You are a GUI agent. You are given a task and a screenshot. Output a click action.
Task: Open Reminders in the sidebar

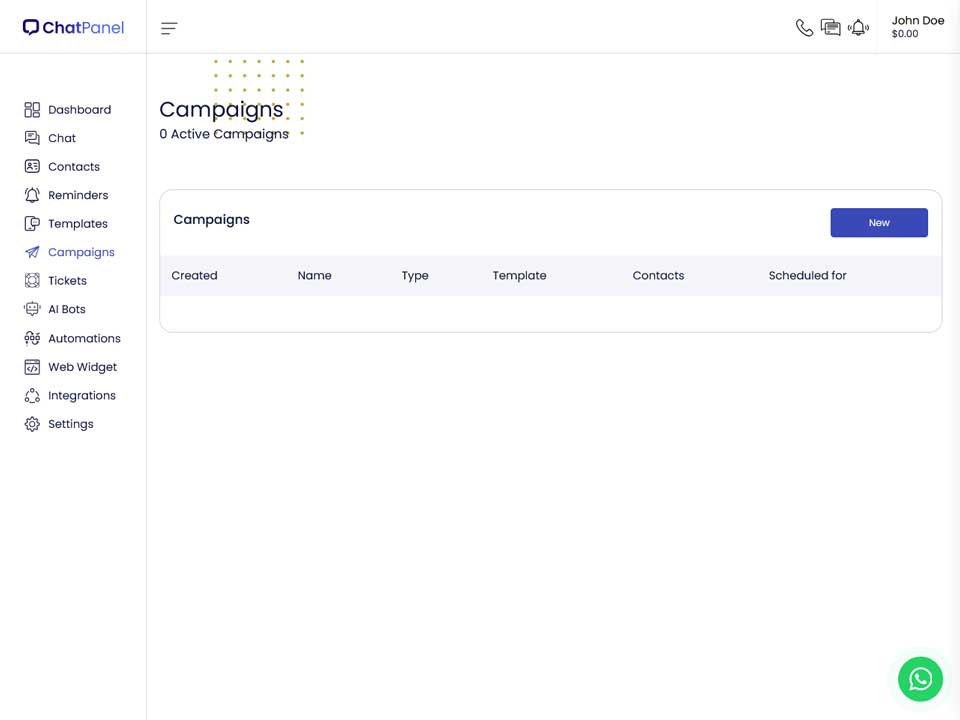pyautogui.click(x=78, y=195)
